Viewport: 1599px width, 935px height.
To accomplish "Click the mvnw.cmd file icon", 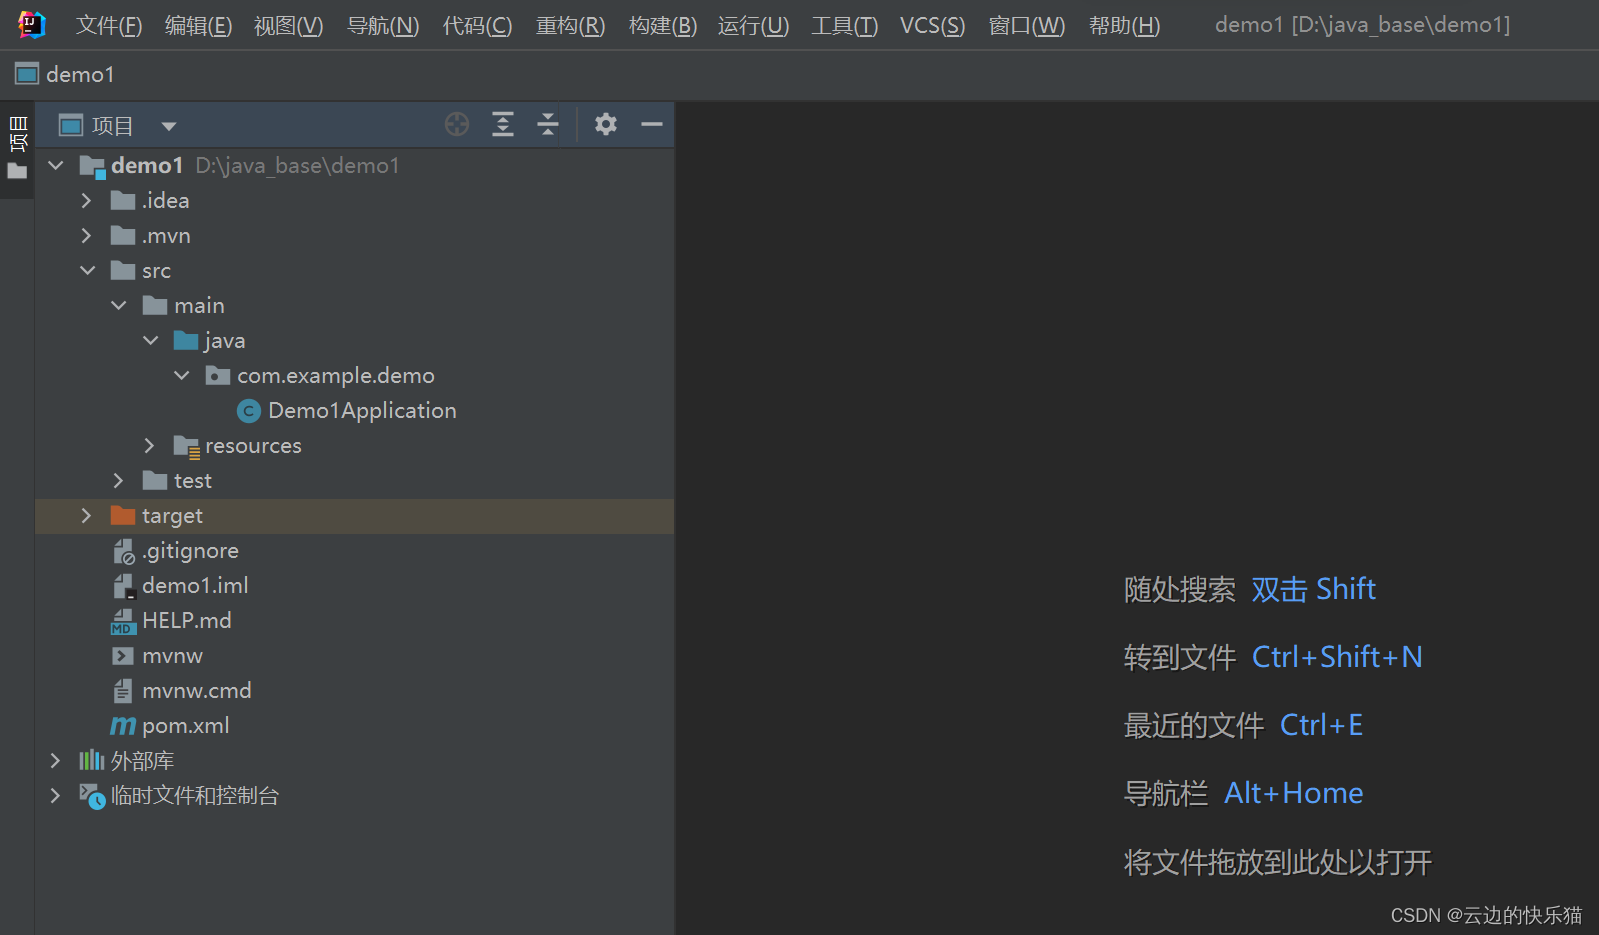I will tap(123, 691).
